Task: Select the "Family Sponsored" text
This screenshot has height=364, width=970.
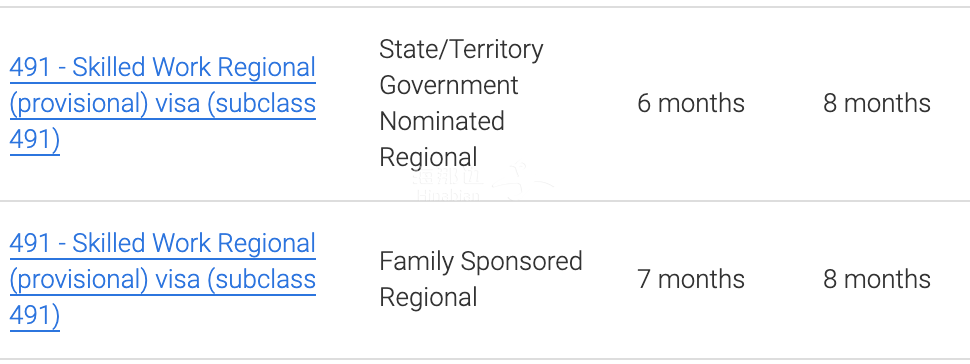Action: (x=481, y=262)
